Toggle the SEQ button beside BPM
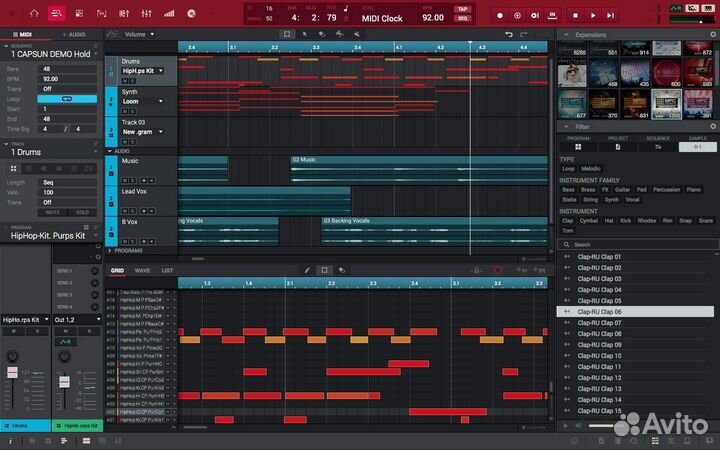 [x=462, y=19]
